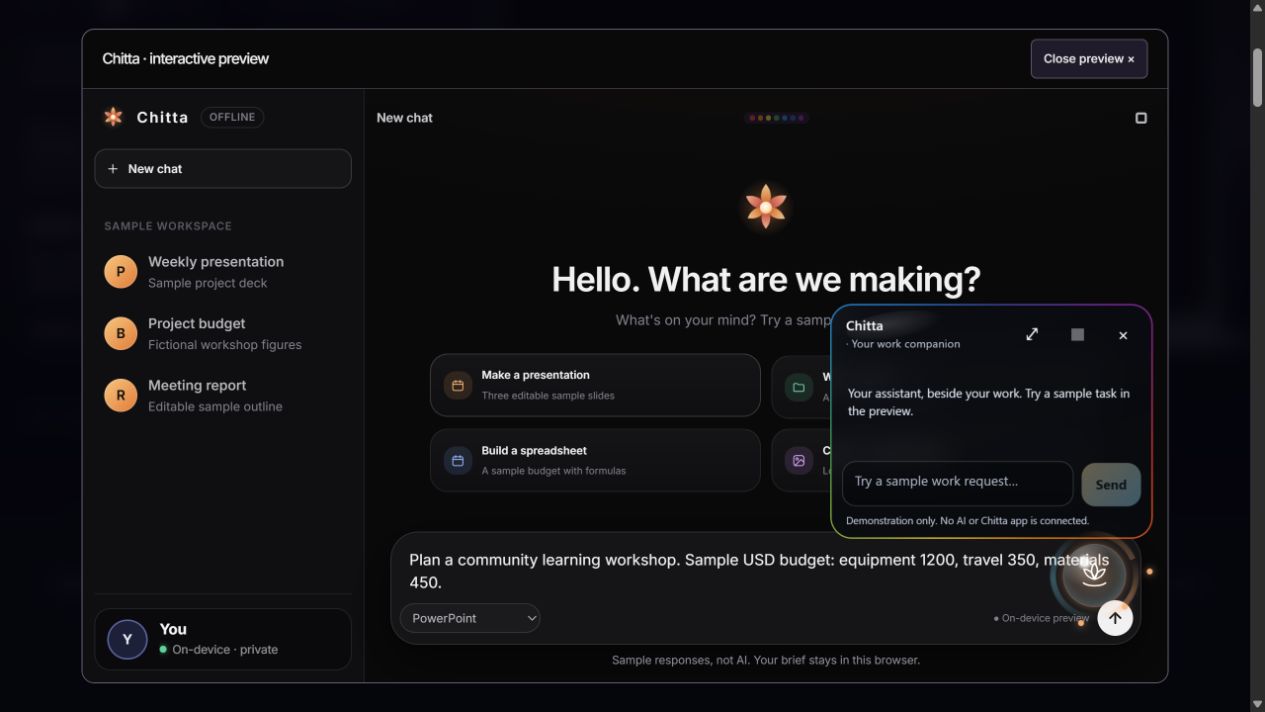Click the central flower emblem above greeting
Screen dimensions: 1265x712
click(x=766, y=207)
